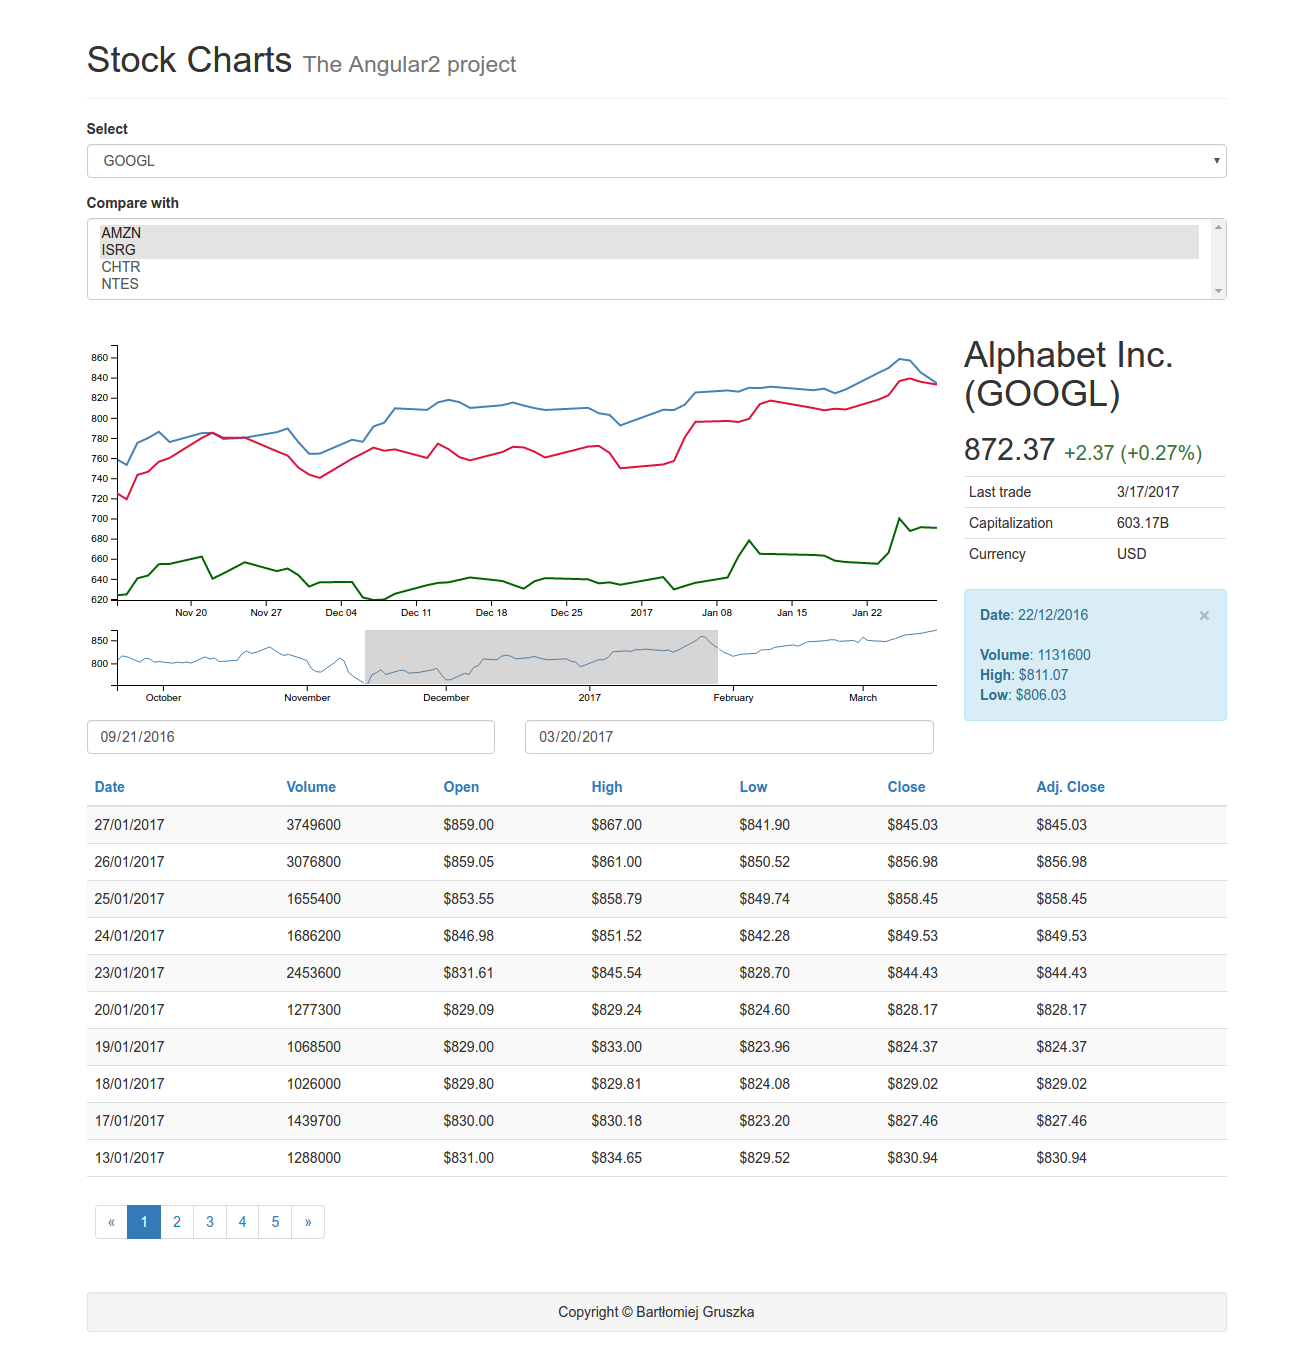
Task: Go to pagination page 5
Action: [x=275, y=1222]
